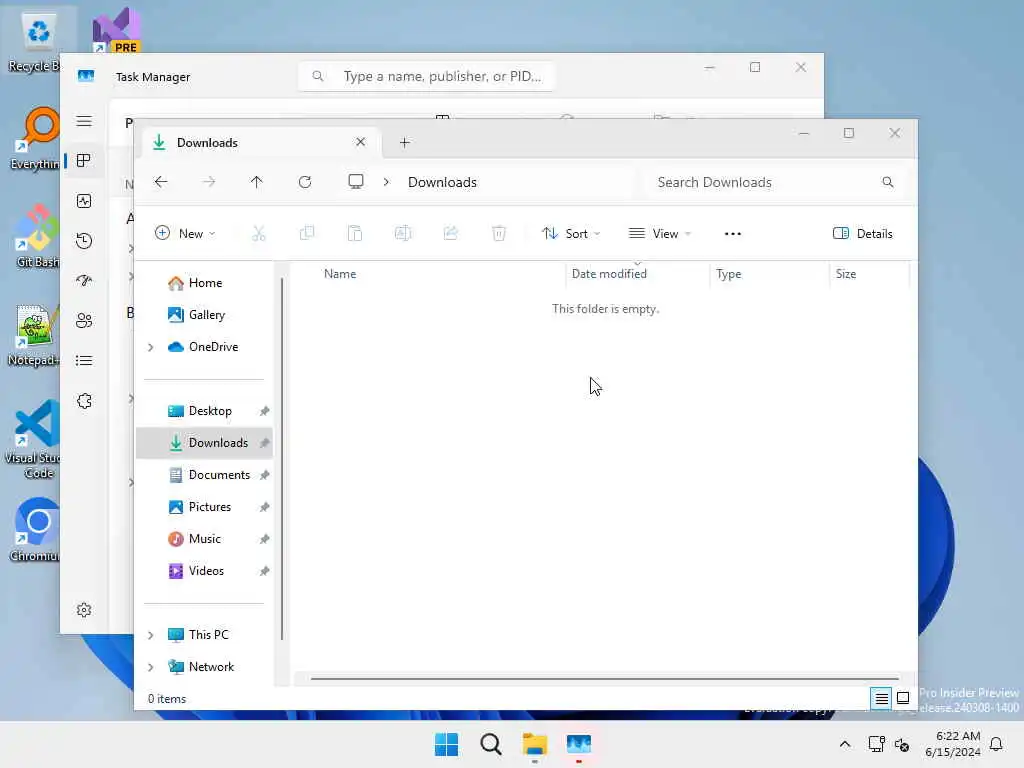
Task: Open notification bell in taskbar
Action: point(997,744)
